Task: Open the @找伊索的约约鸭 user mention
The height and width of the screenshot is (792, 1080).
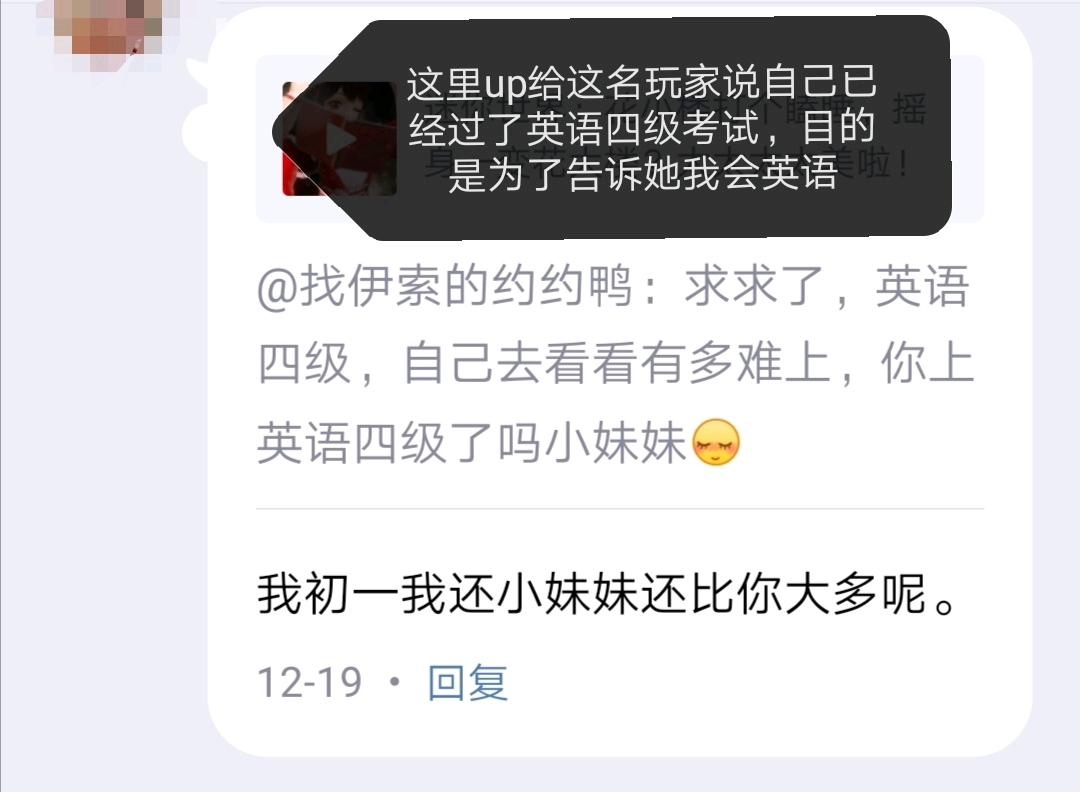Action: 444,285
